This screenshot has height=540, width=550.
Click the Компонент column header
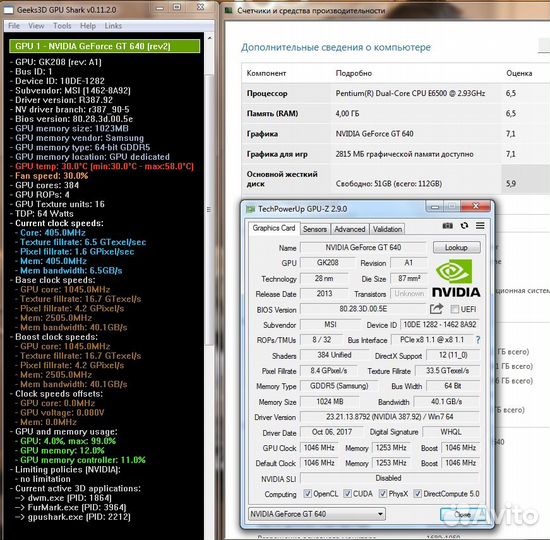point(266,73)
